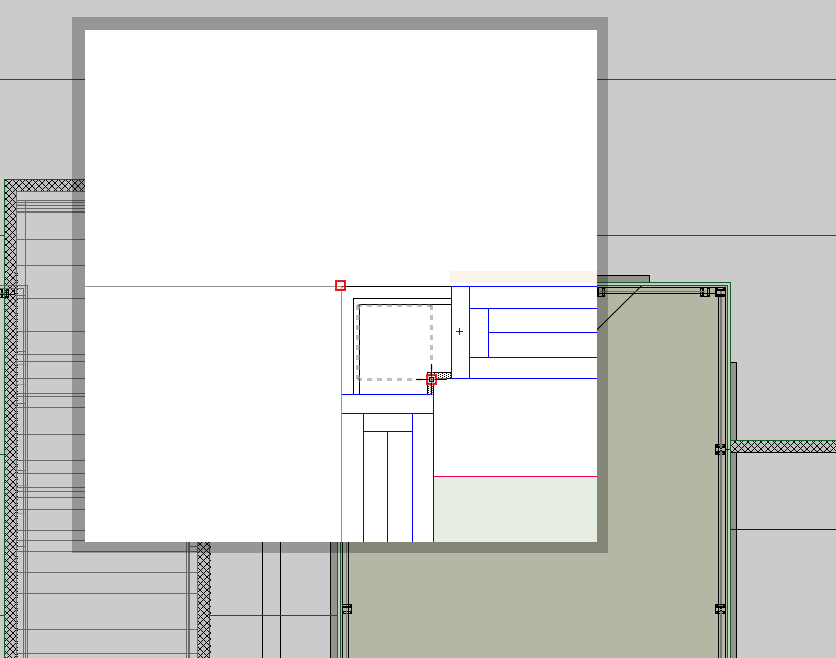Click the red square handle at the detail's top-left corner
The width and height of the screenshot is (836, 658).
pos(340,285)
